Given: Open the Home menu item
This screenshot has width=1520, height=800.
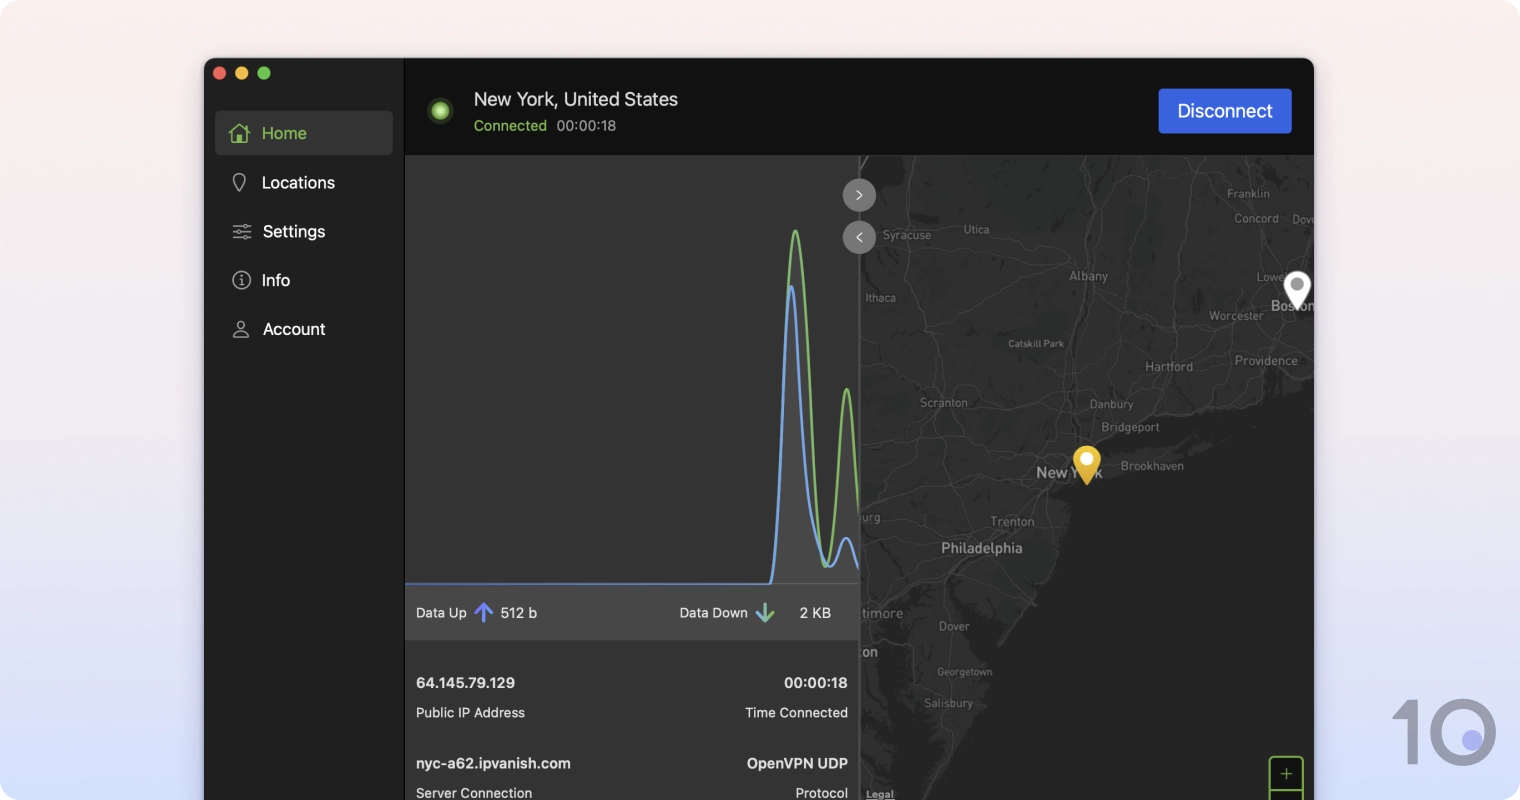Looking at the screenshot, I should [x=304, y=133].
